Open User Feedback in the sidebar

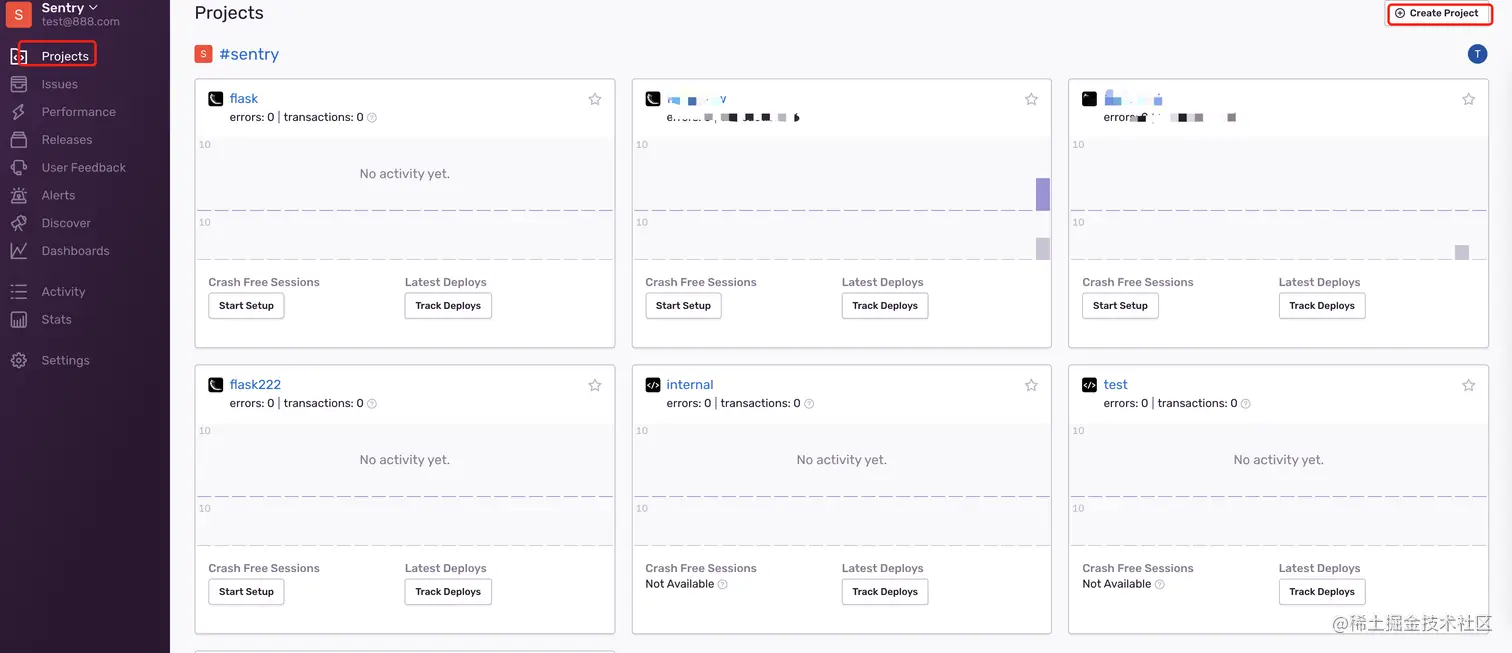(83, 168)
